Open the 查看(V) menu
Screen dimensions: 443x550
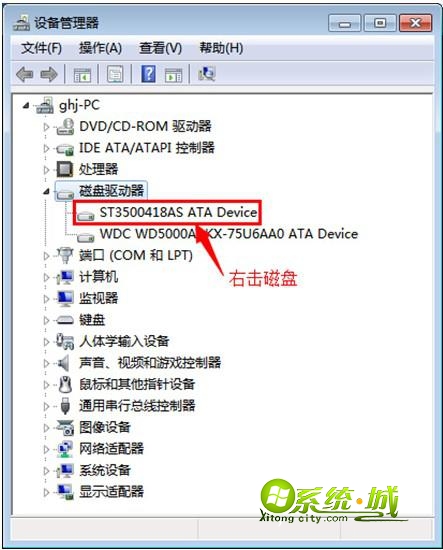160,48
